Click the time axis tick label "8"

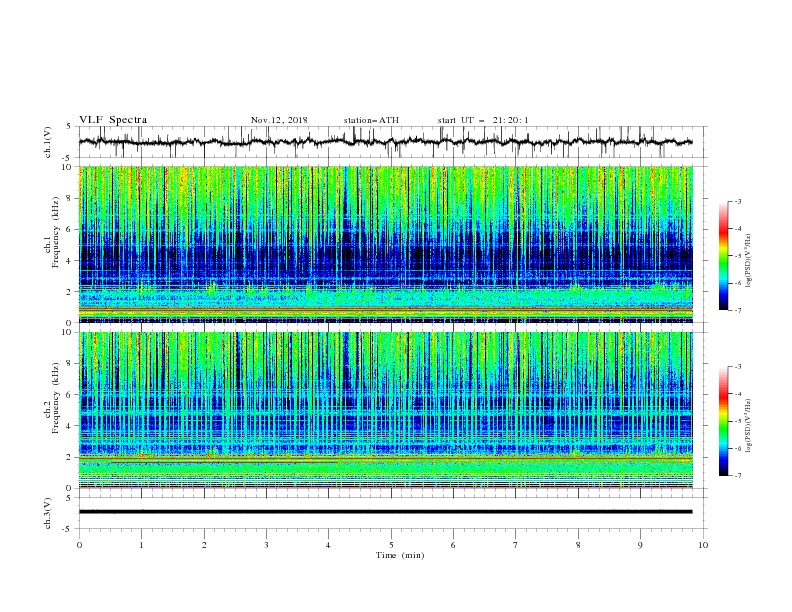pos(578,545)
